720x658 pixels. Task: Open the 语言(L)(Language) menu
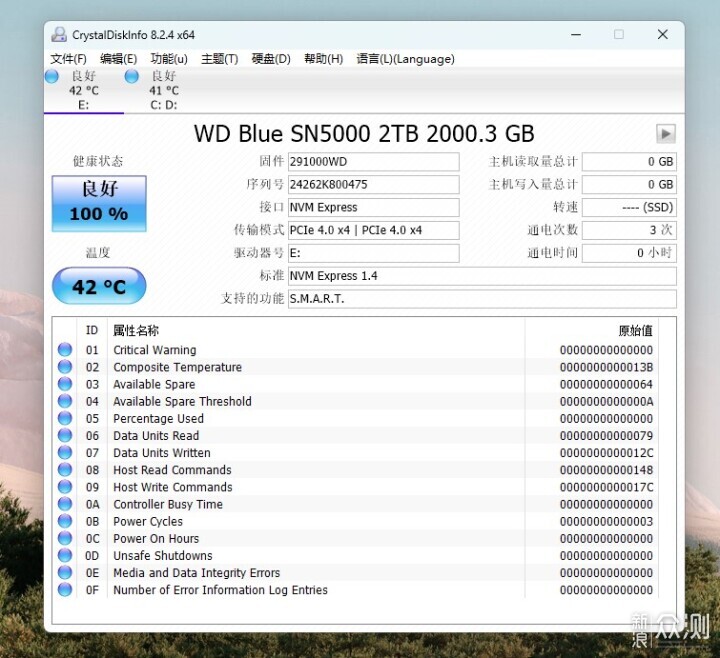[405, 59]
